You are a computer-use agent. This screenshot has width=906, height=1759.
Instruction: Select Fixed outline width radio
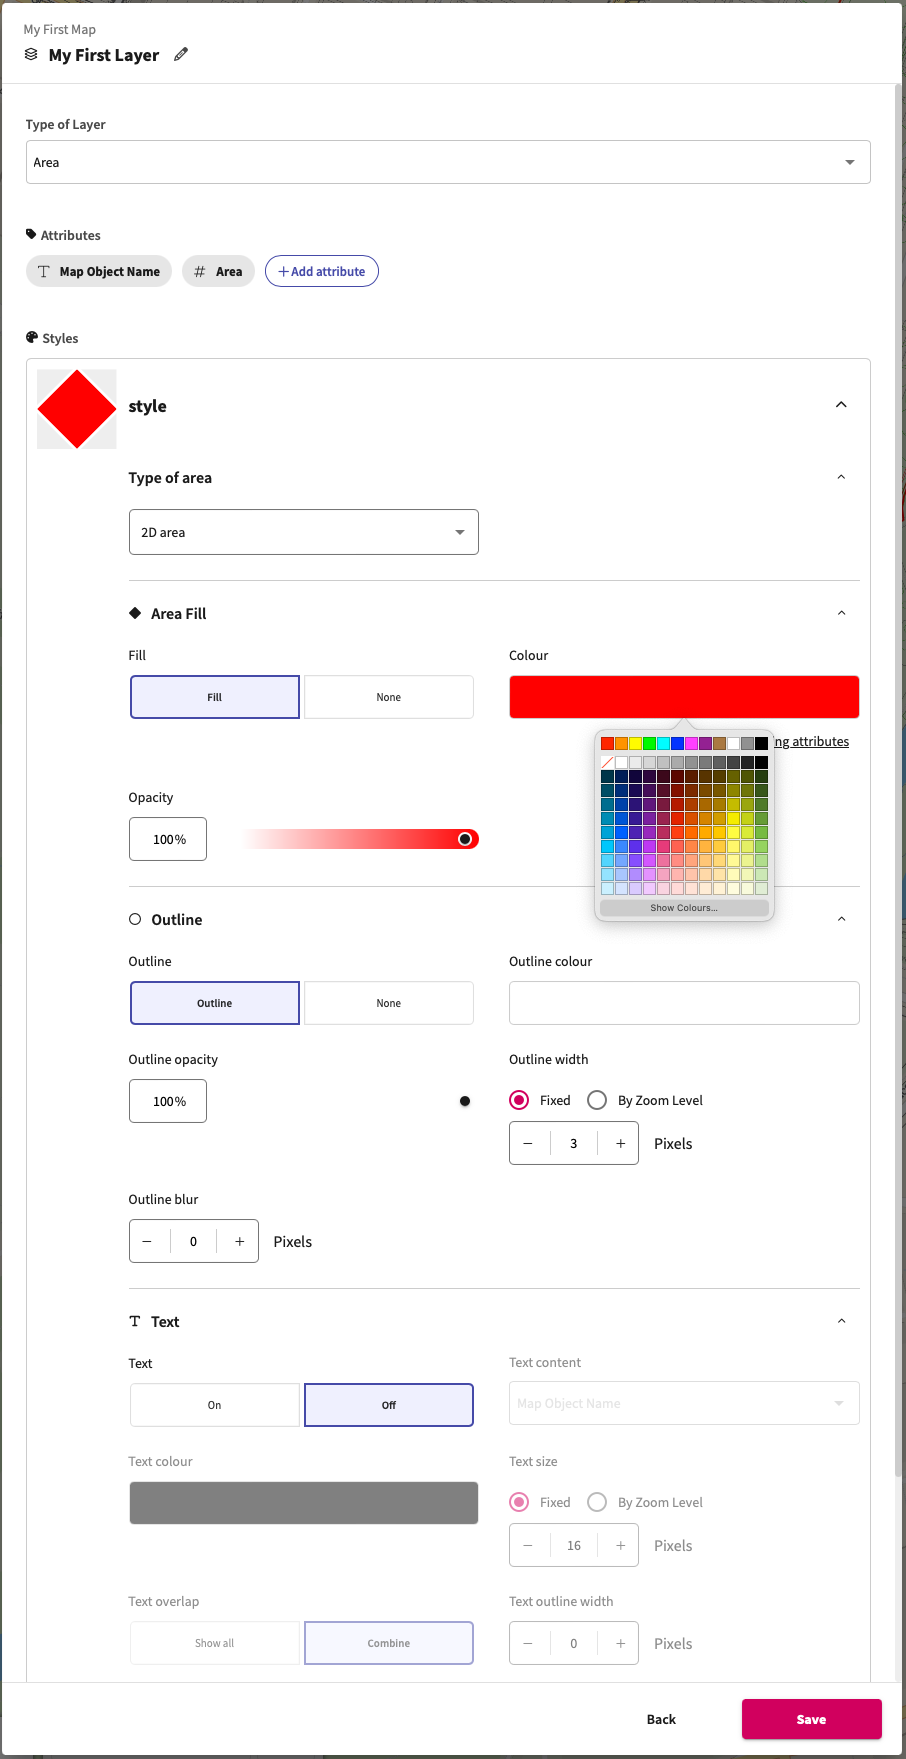(519, 1100)
